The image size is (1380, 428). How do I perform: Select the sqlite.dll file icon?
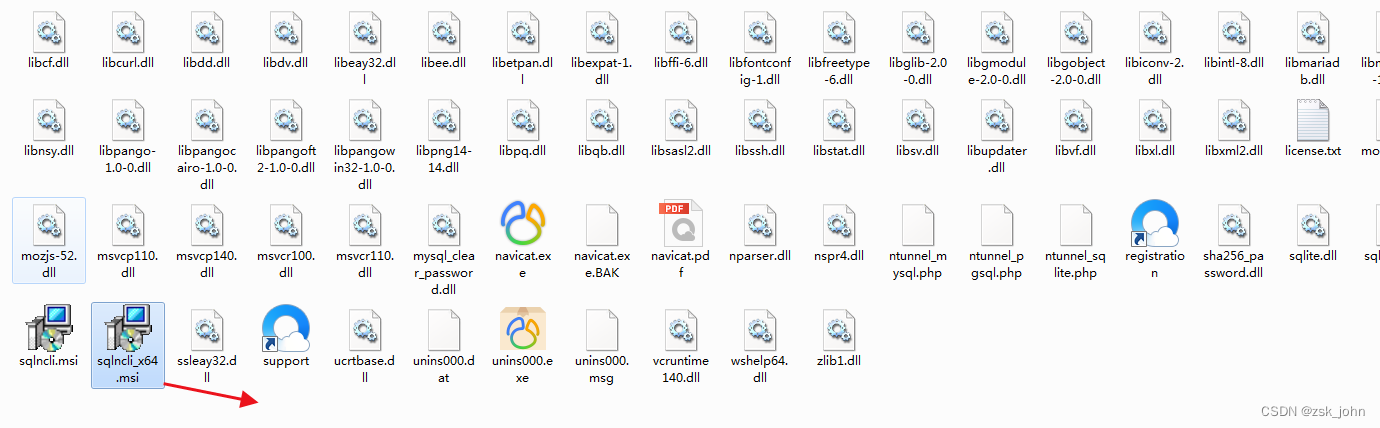[1312, 224]
